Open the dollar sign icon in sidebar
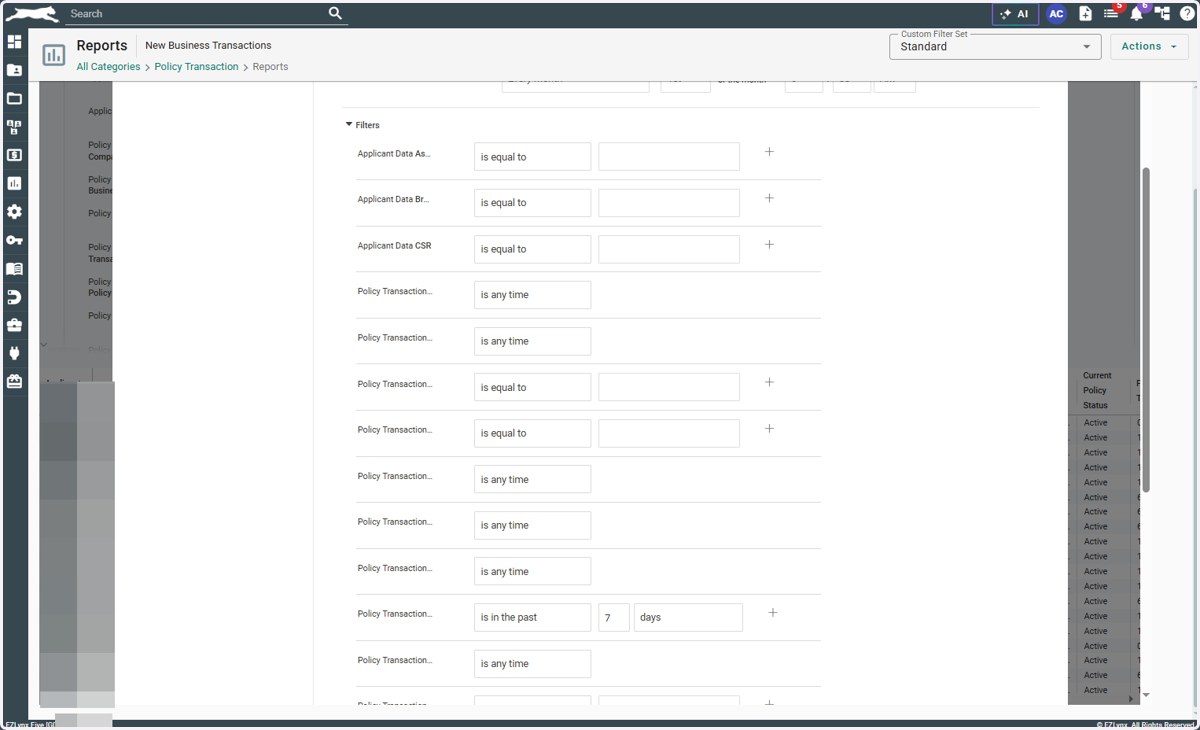 pyautogui.click(x=14, y=155)
